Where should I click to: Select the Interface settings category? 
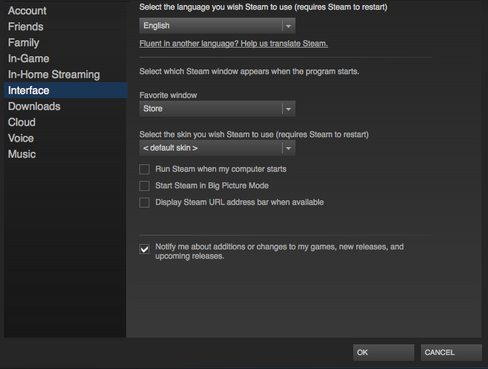click(x=66, y=90)
